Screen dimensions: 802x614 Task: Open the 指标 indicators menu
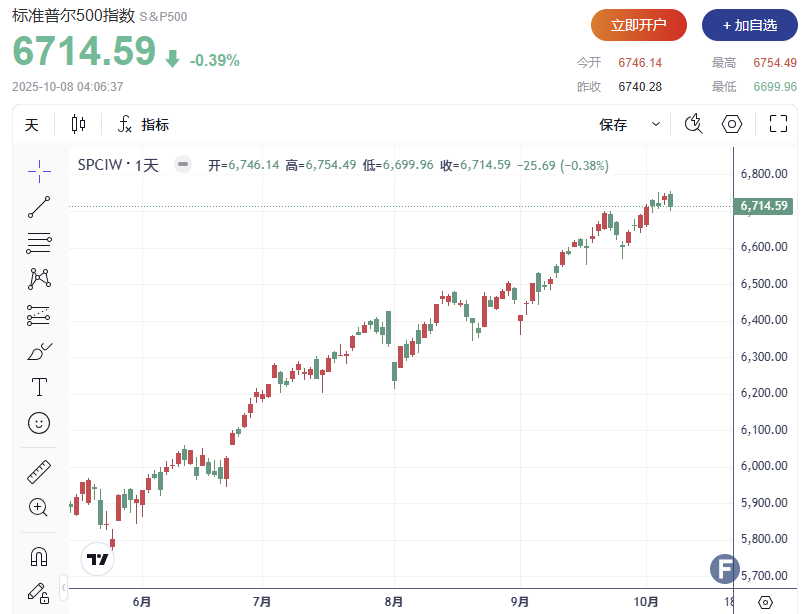(144, 125)
